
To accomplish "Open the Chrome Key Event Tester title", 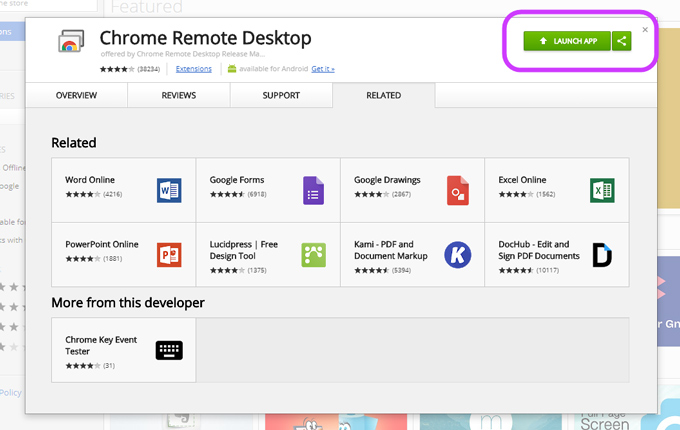I will [101, 345].
